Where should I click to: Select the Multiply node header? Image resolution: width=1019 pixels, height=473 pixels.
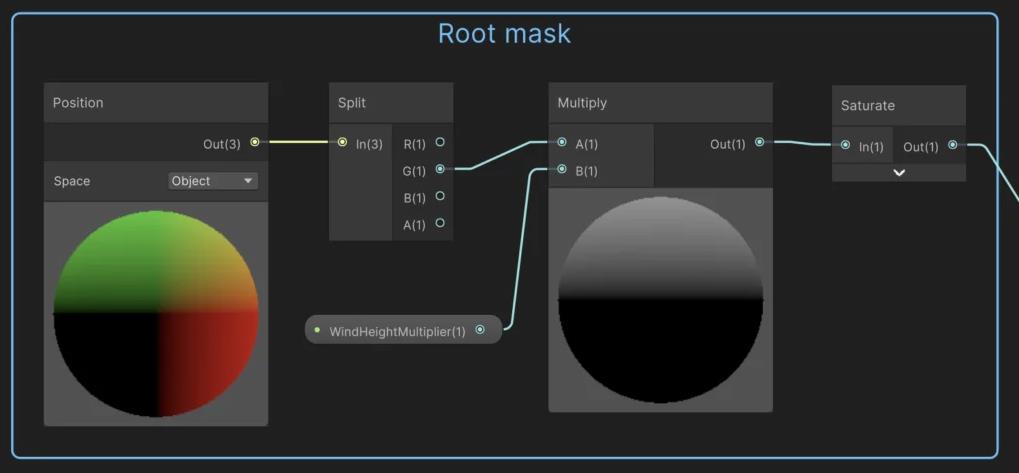point(661,103)
